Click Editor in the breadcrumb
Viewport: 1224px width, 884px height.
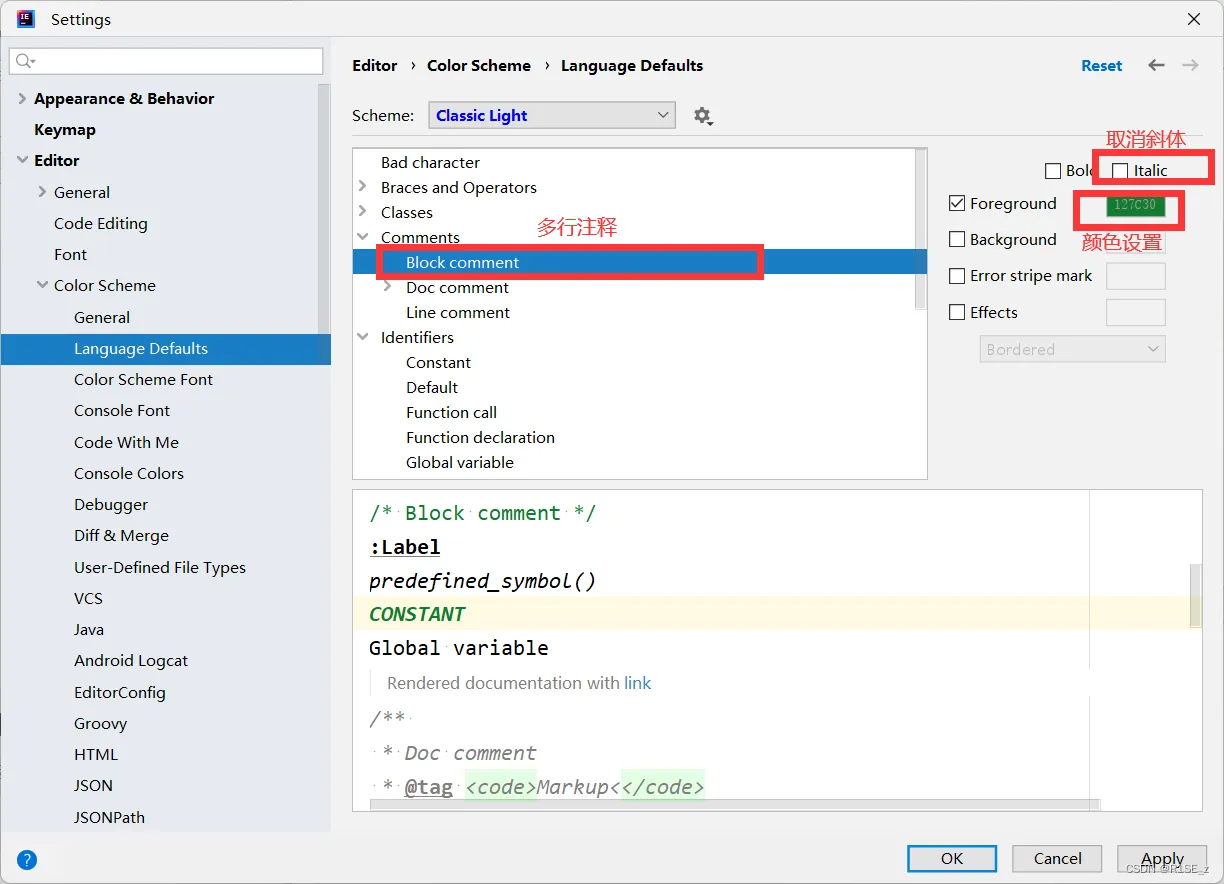click(375, 65)
